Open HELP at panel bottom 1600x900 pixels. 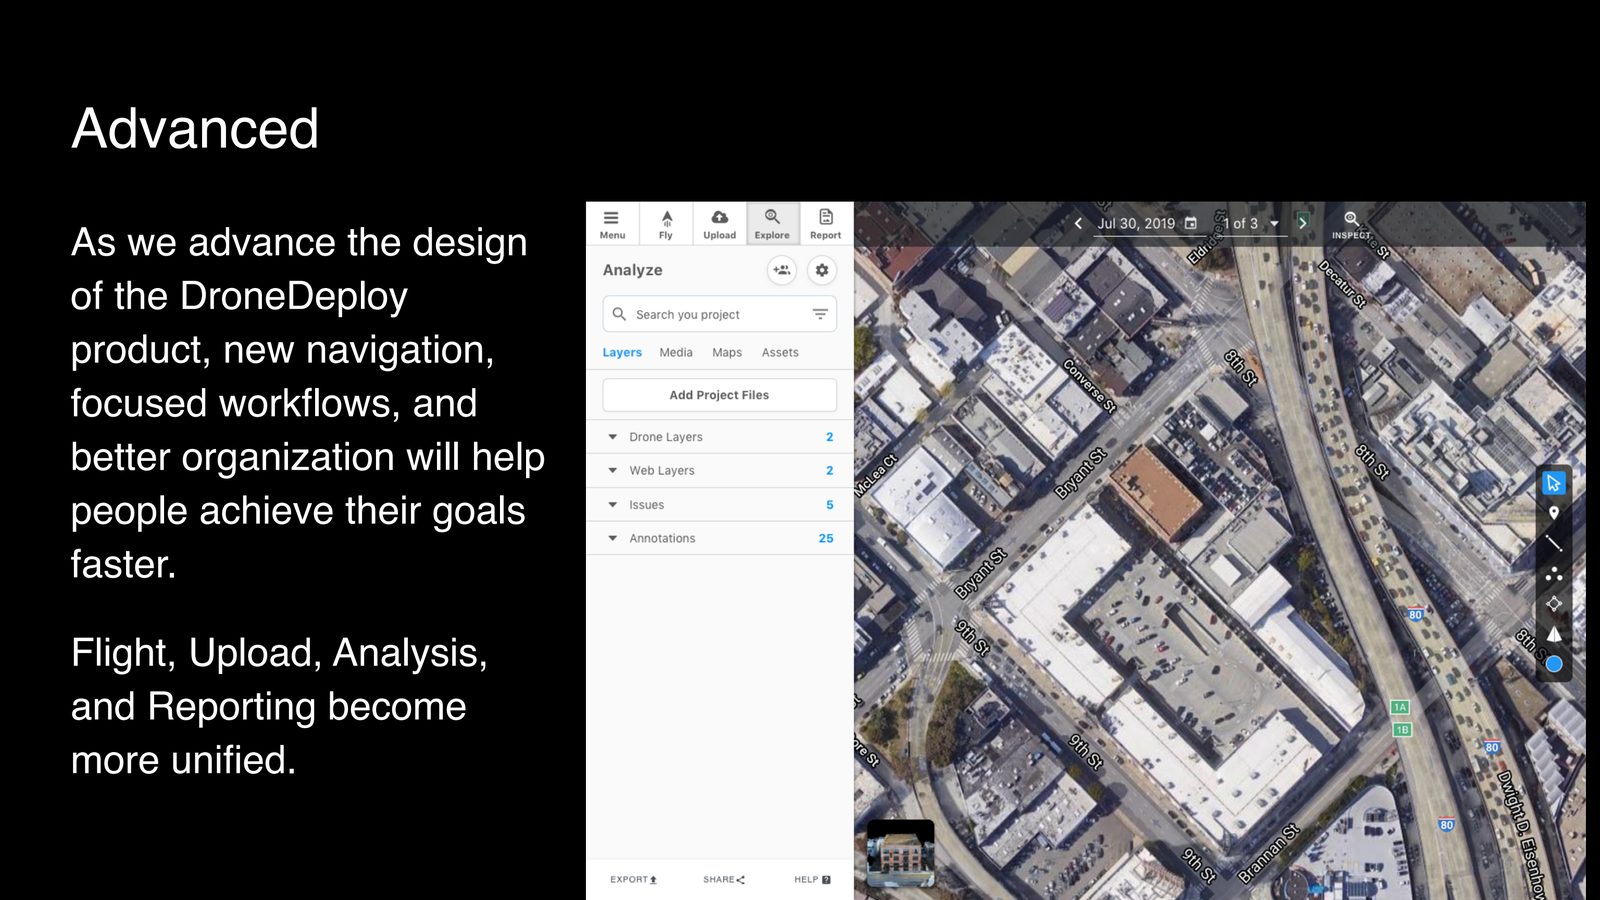[x=812, y=880]
